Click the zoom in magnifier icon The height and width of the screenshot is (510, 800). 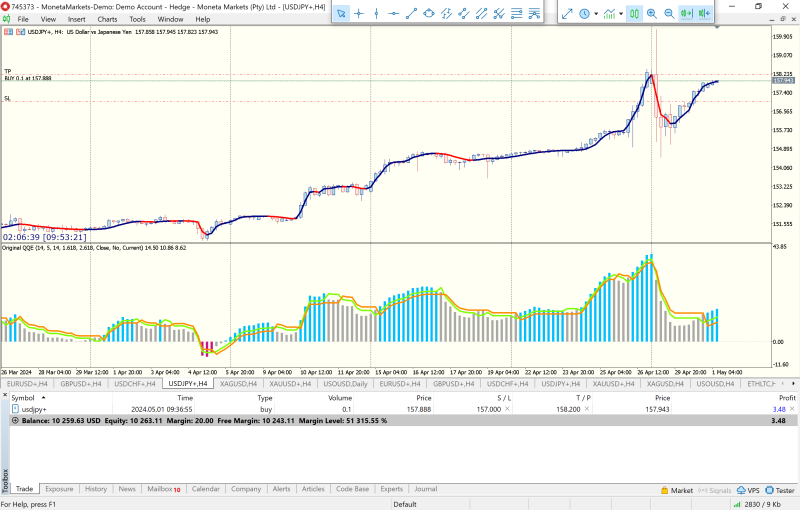point(652,14)
